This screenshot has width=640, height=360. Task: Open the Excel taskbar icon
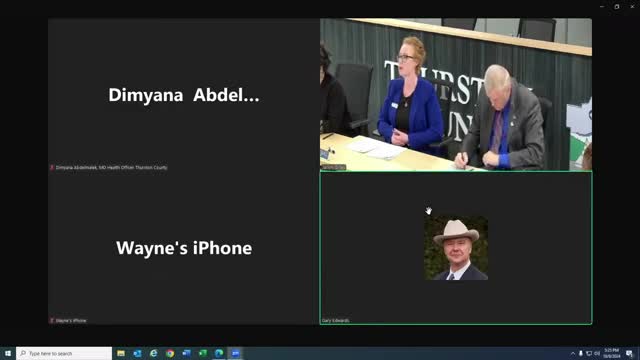point(202,353)
